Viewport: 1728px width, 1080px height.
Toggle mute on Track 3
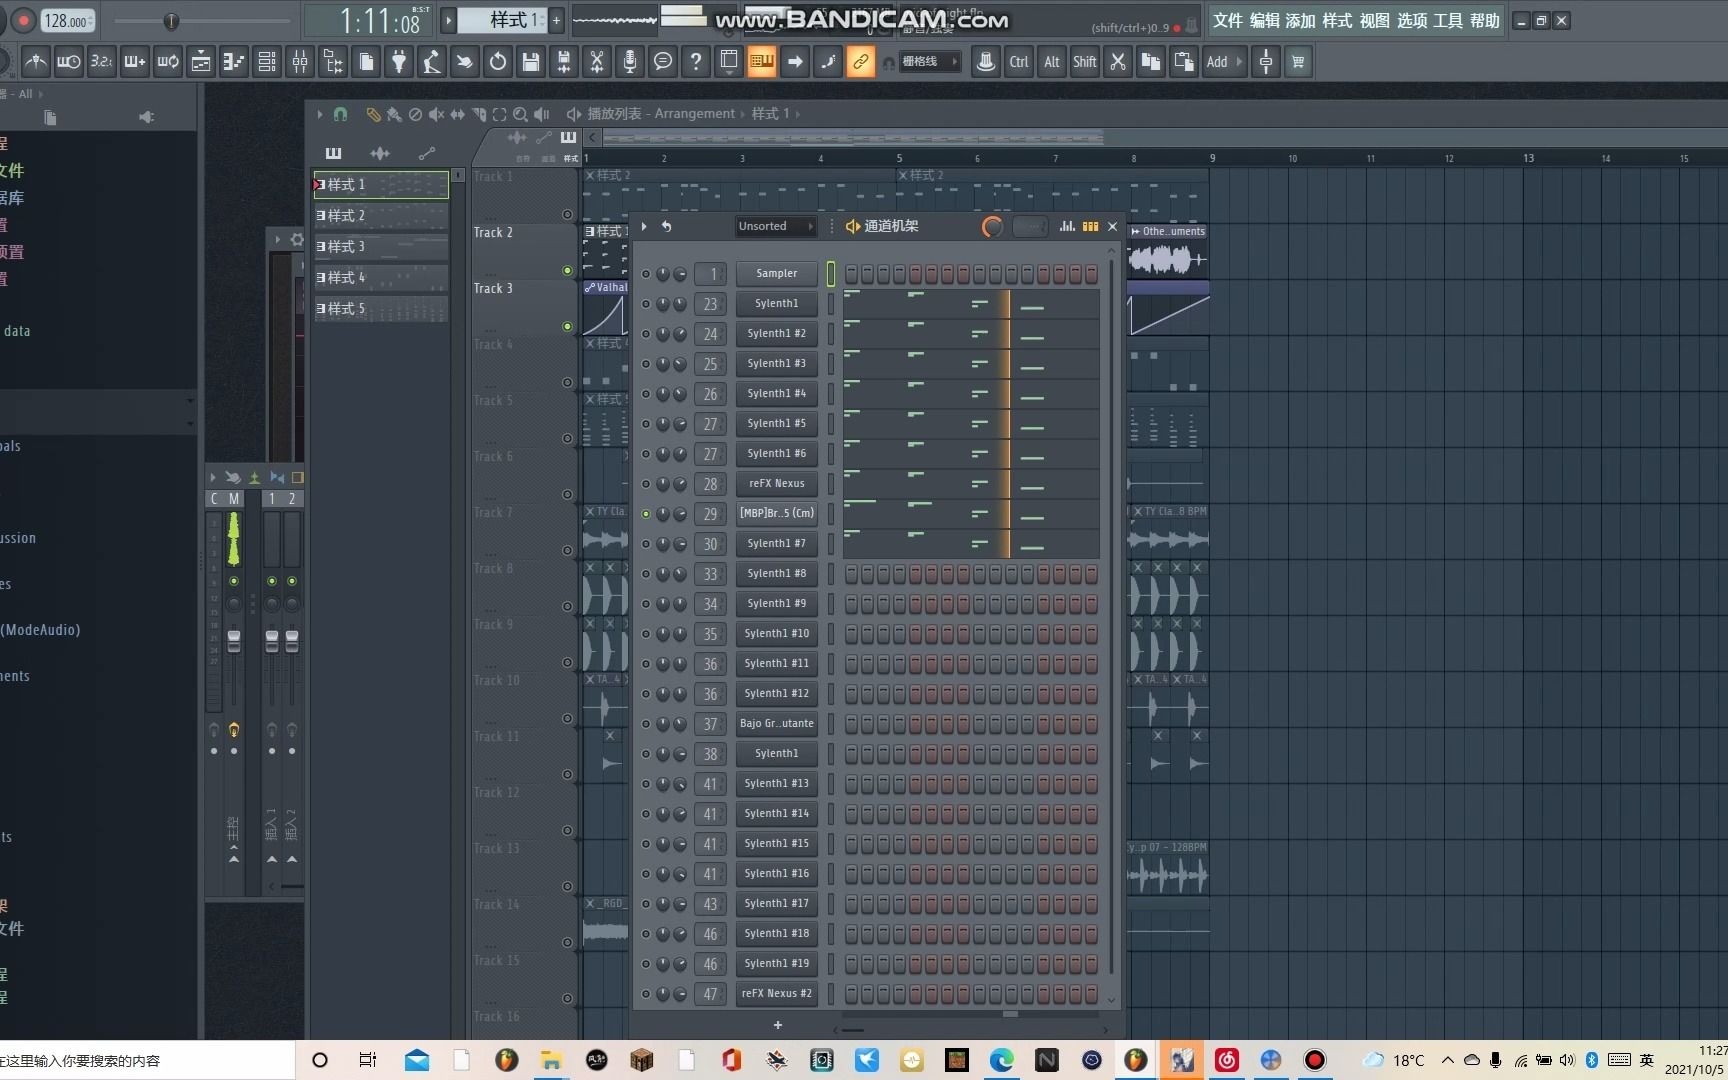(x=567, y=326)
